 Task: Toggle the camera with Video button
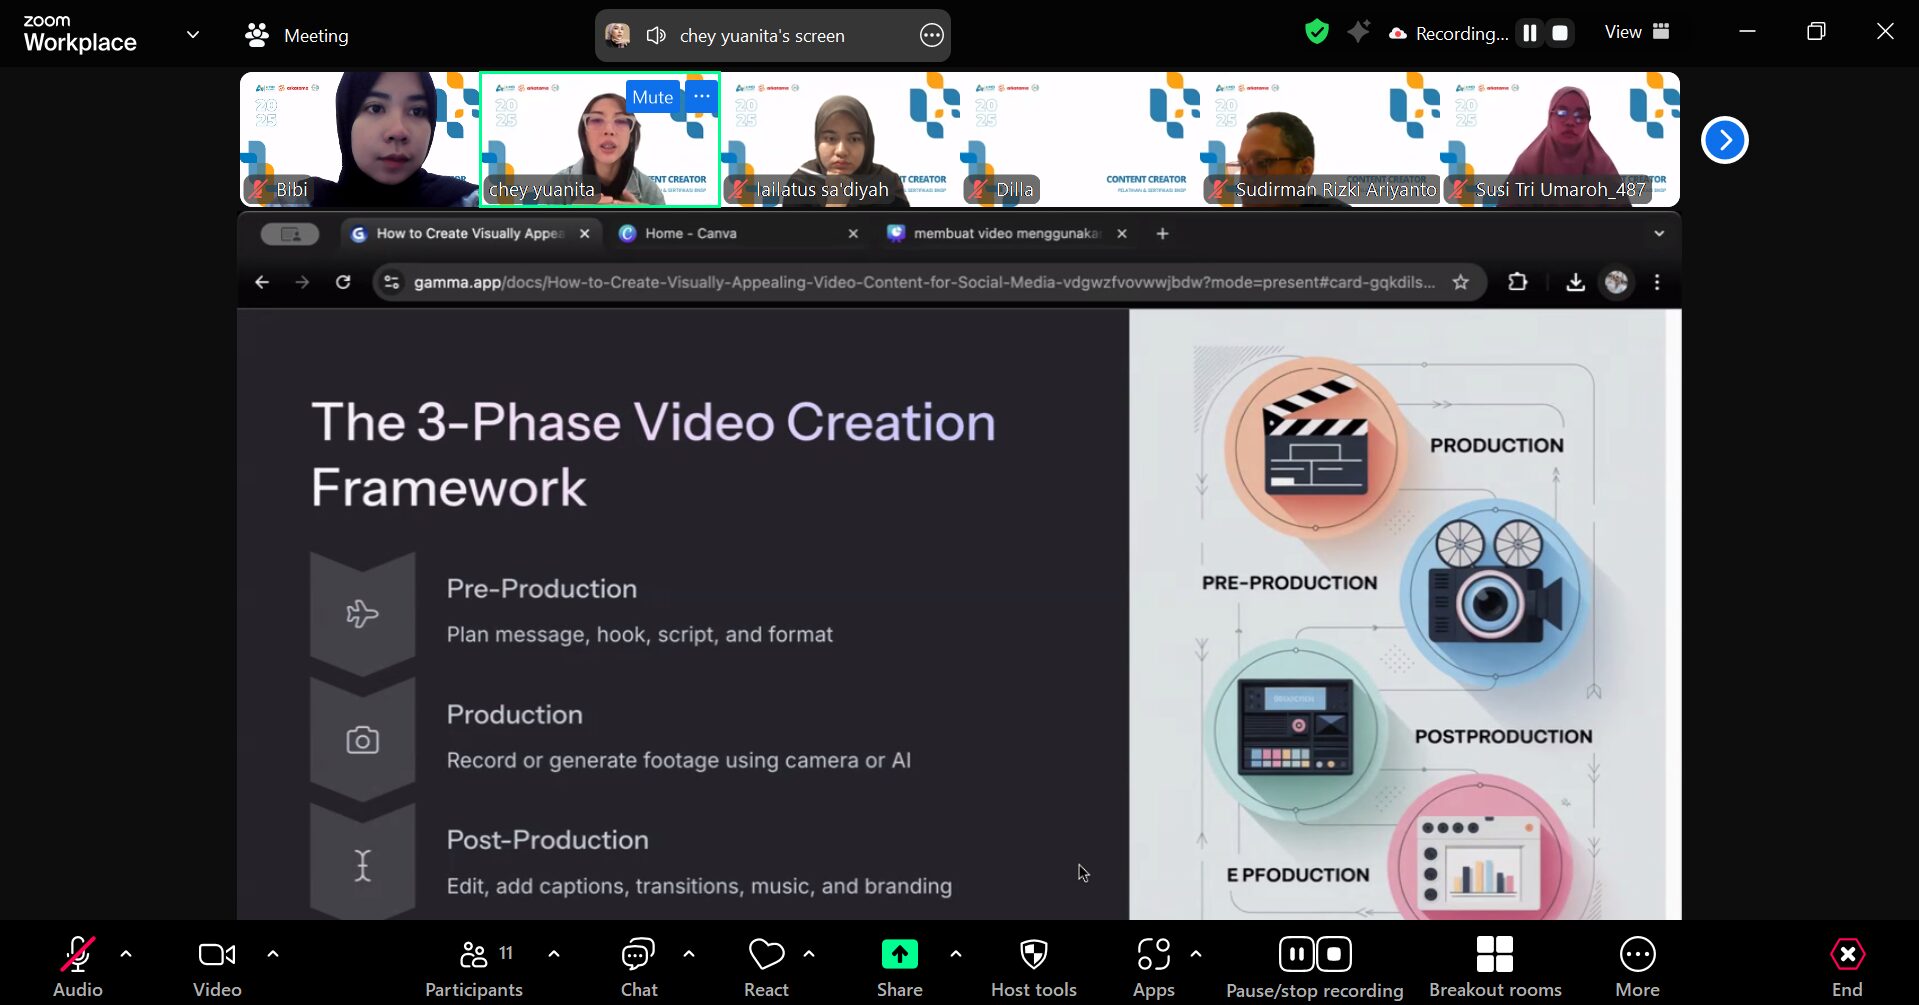coord(217,967)
